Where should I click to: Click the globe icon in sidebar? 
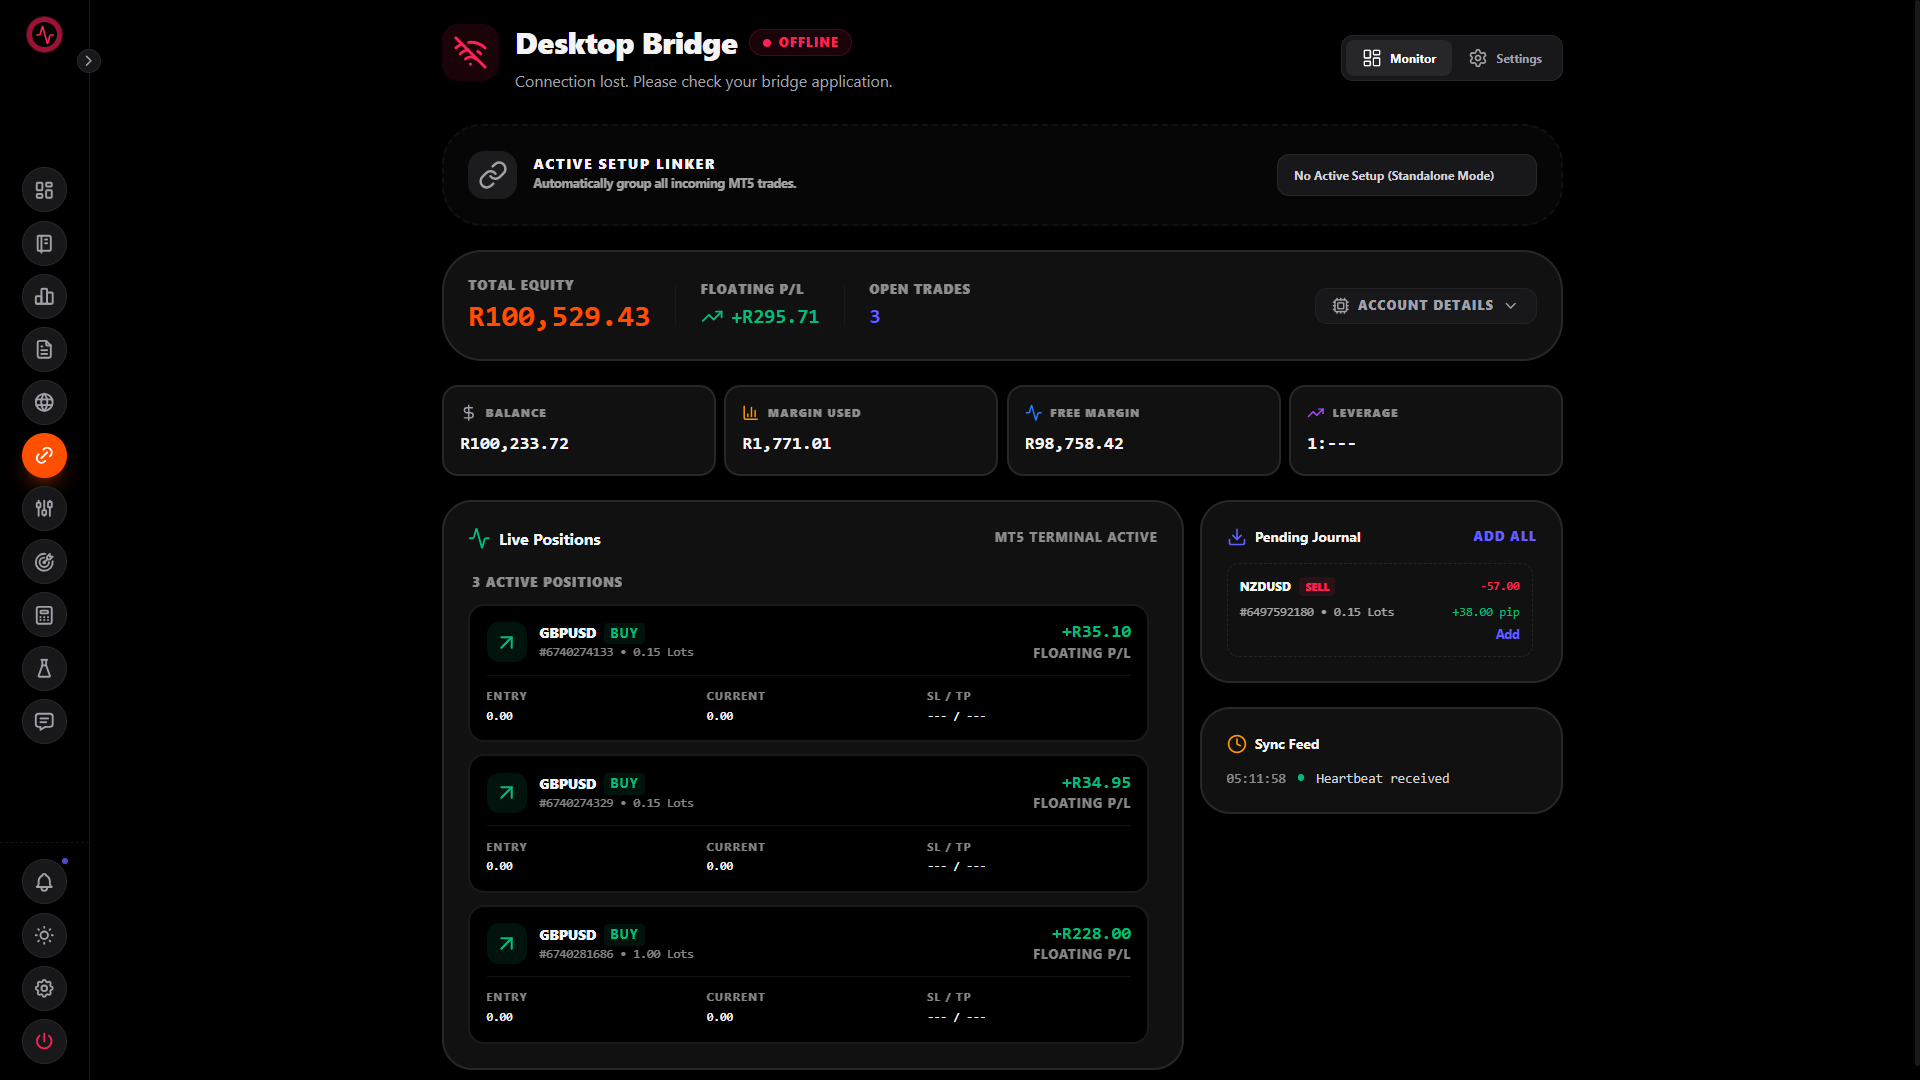point(44,402)
